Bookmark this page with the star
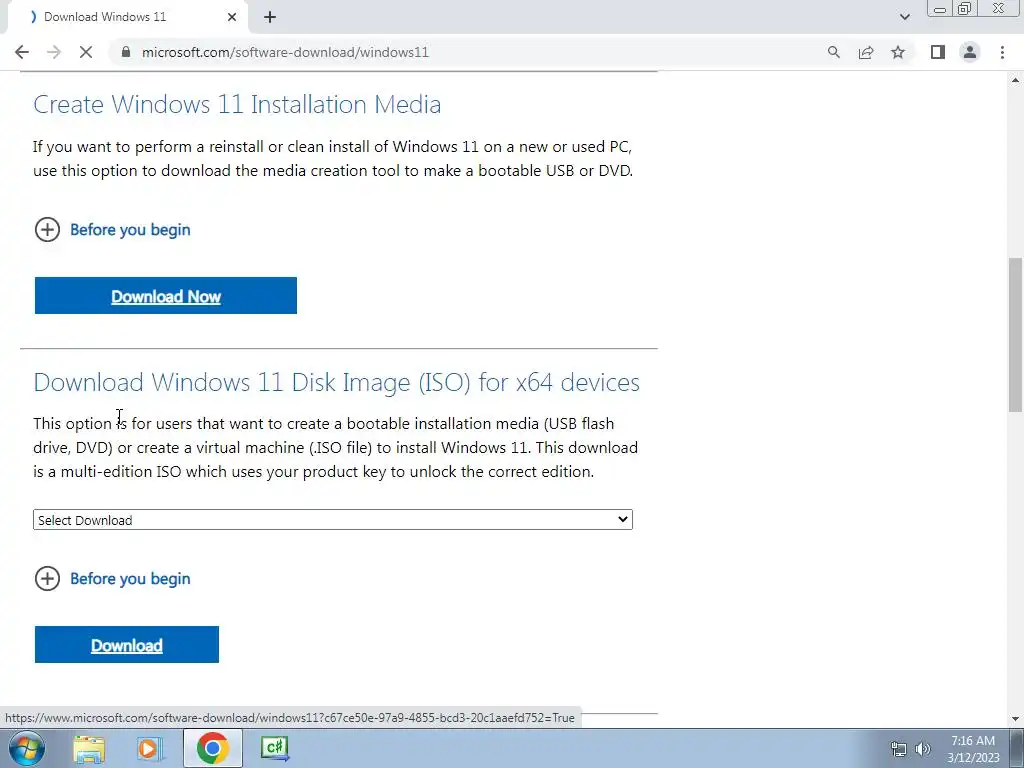The image size is (1024, 768). pyautogui.click(x=898, y=52)
